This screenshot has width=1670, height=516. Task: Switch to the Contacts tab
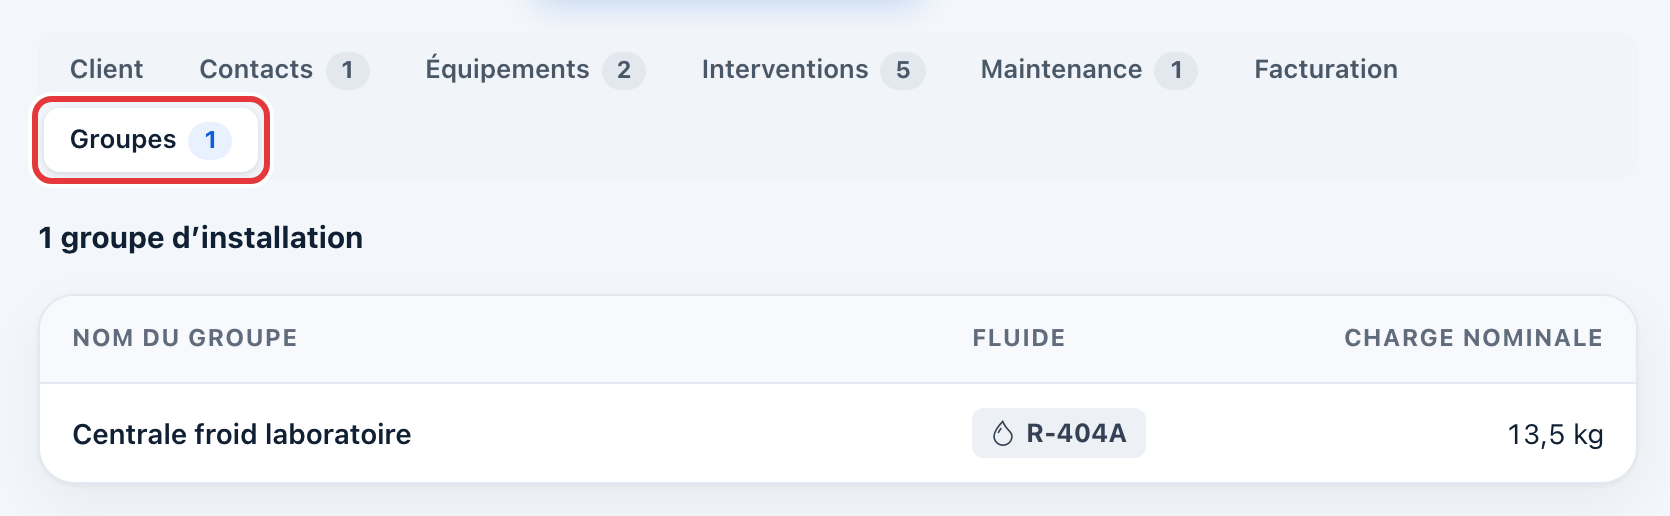[284, 69]
